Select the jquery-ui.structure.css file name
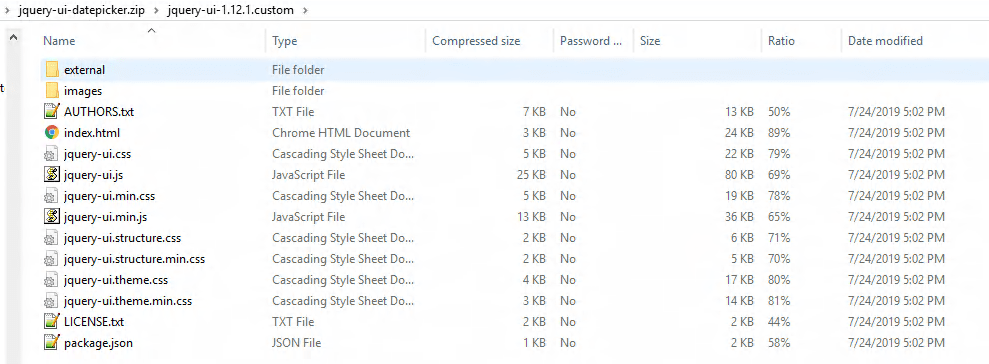The height and width of the screenshot is (364, 989). [122, 238]
